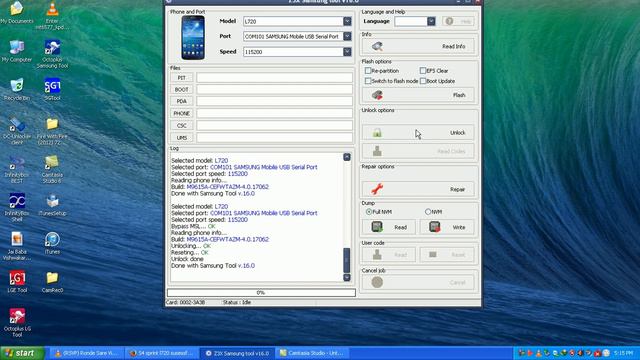Click the Flash button

point(418,95)
